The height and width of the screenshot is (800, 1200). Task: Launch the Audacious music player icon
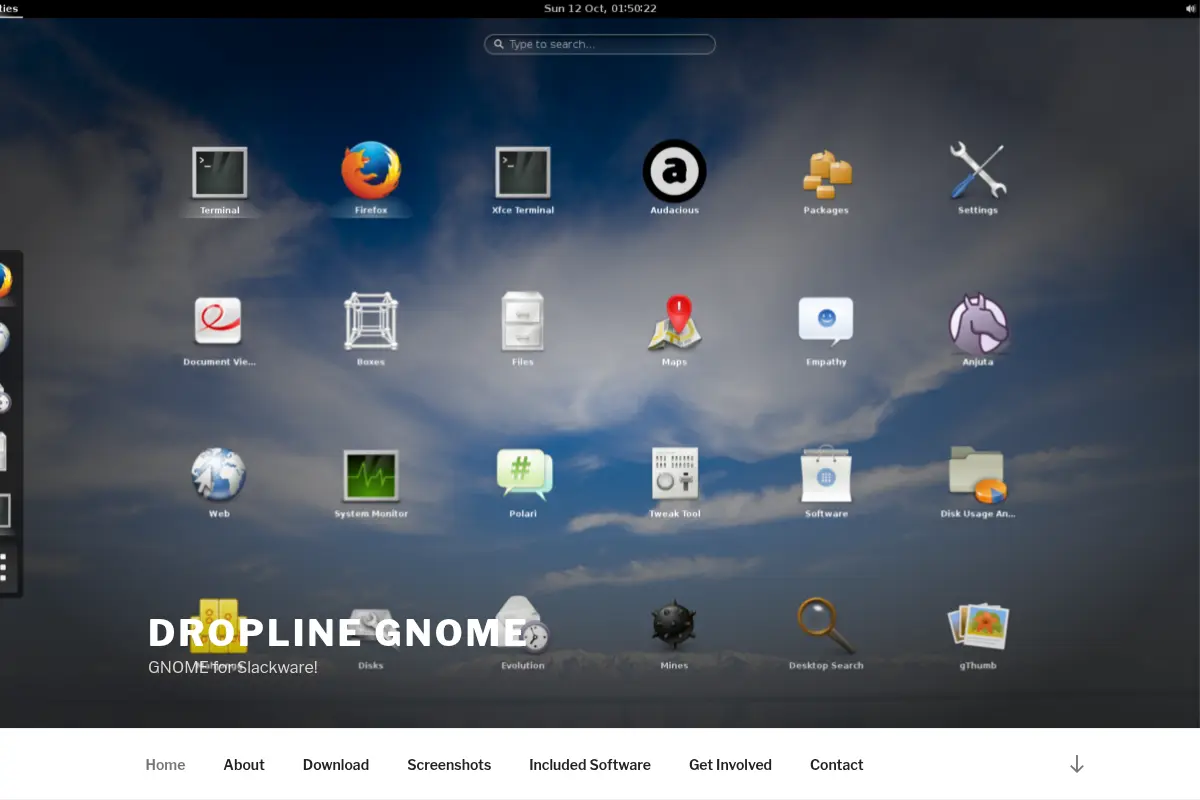click(675, 171)
